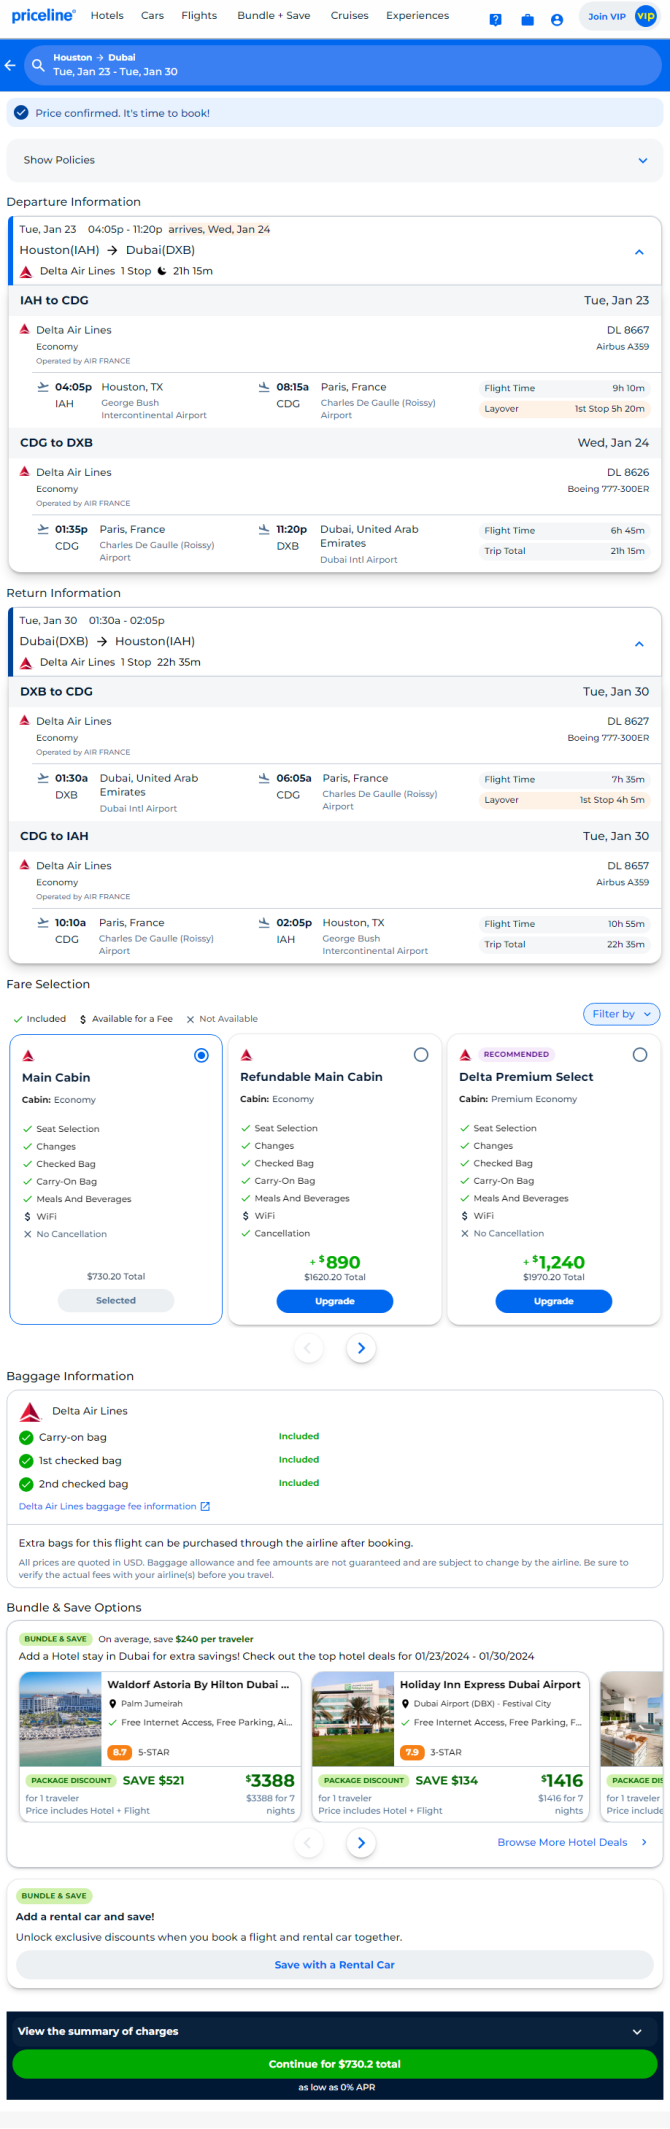Go back using the left arrow
The height and width of the screenshot is (2129, 670).
(10, 65)
